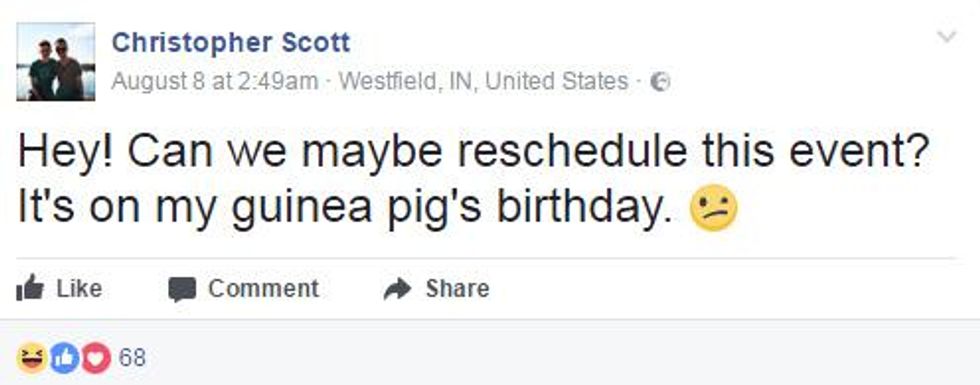View the 68 reactions count
Image resolution: width=980 pixels, height=385 pixels.
click(x=132, y=358)
